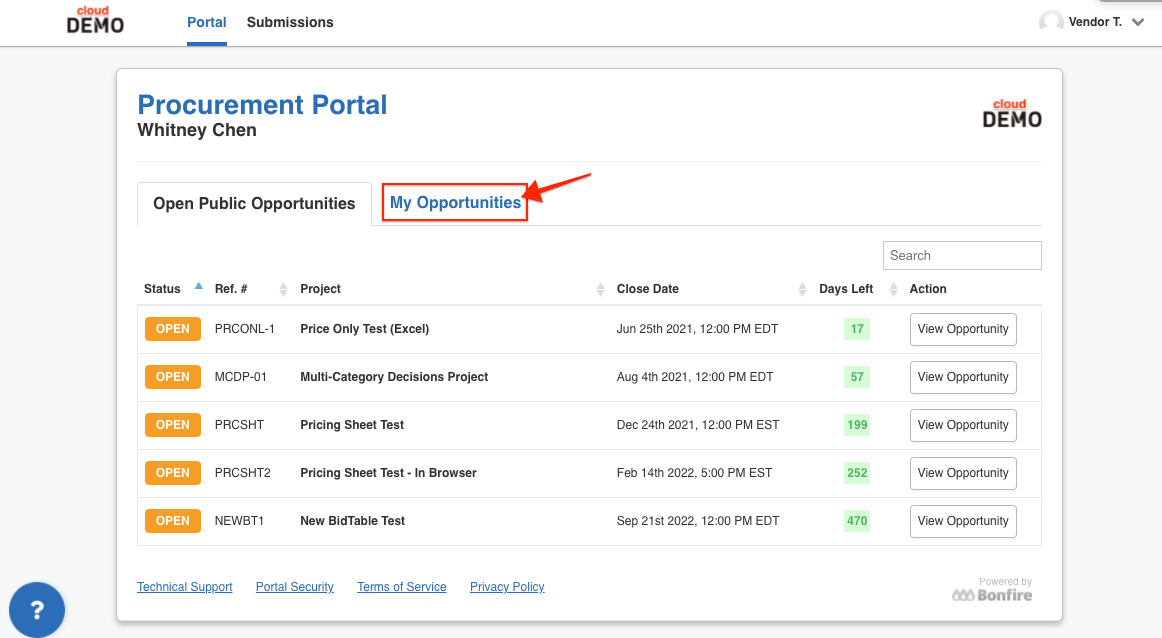Click the cloud DEMO logo in top navigation

click(x=95, y=20)
